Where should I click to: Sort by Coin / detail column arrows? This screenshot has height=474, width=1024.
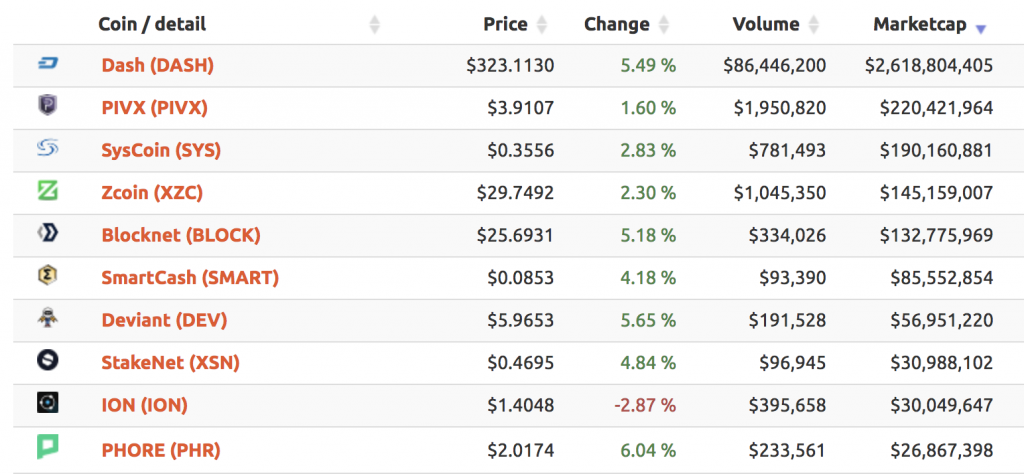(374, 25)
